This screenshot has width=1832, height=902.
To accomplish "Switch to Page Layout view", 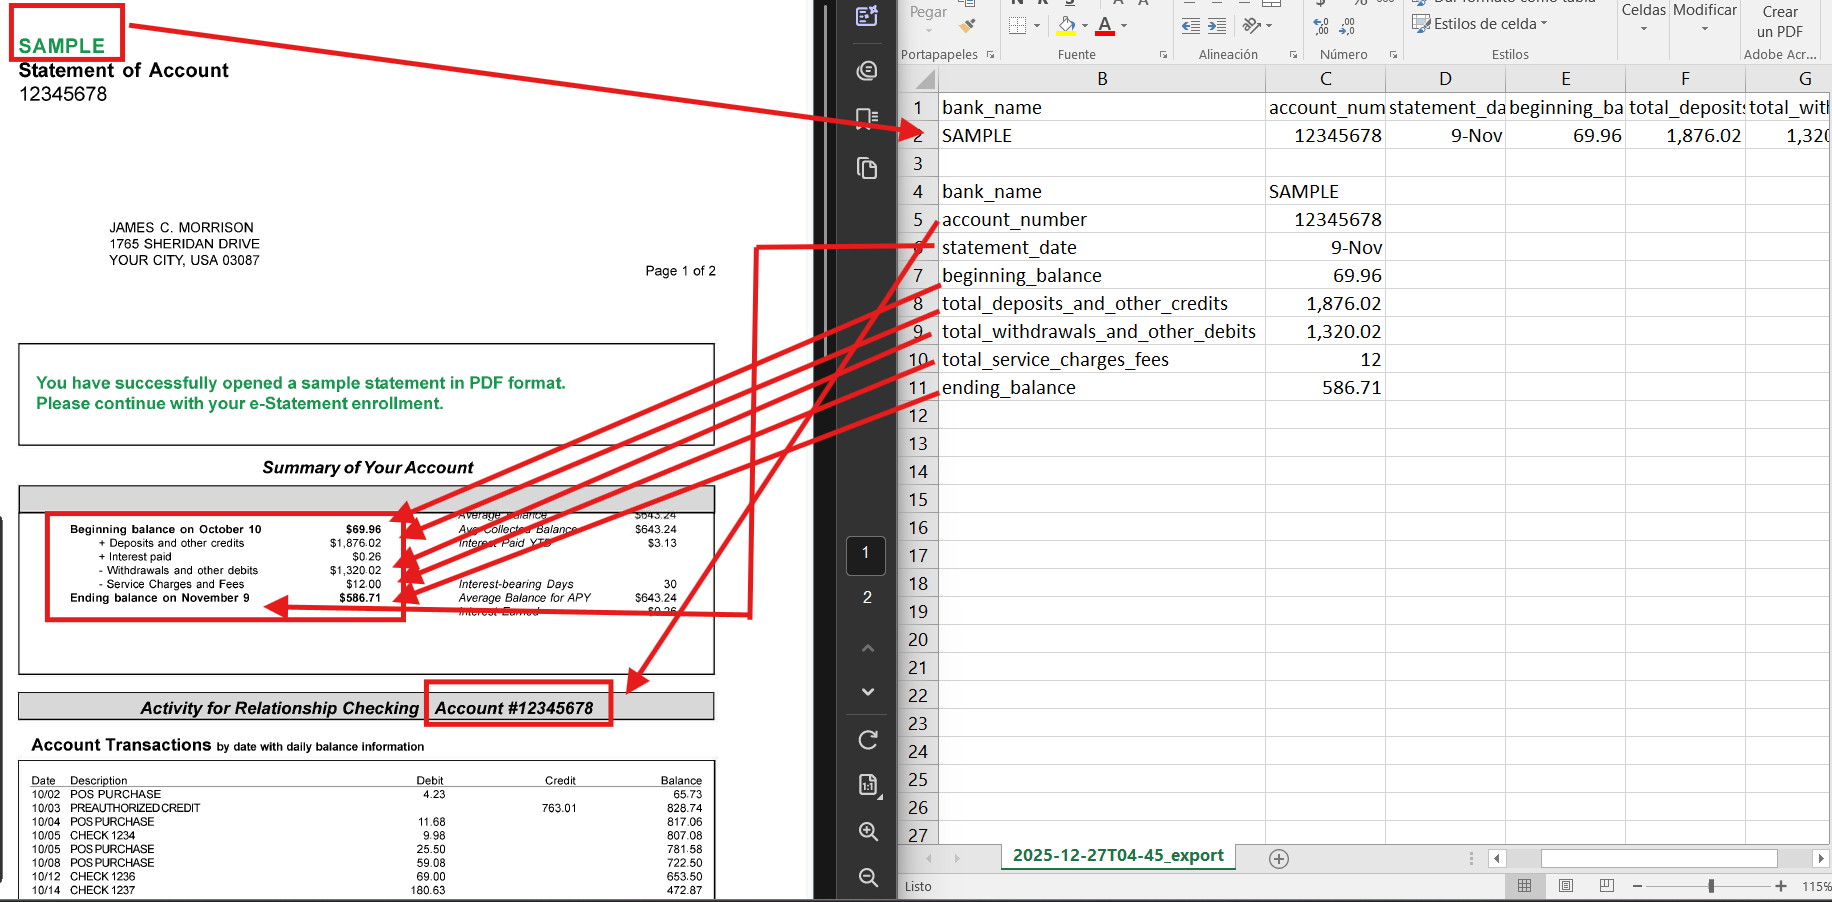I will click(1566, 886).
